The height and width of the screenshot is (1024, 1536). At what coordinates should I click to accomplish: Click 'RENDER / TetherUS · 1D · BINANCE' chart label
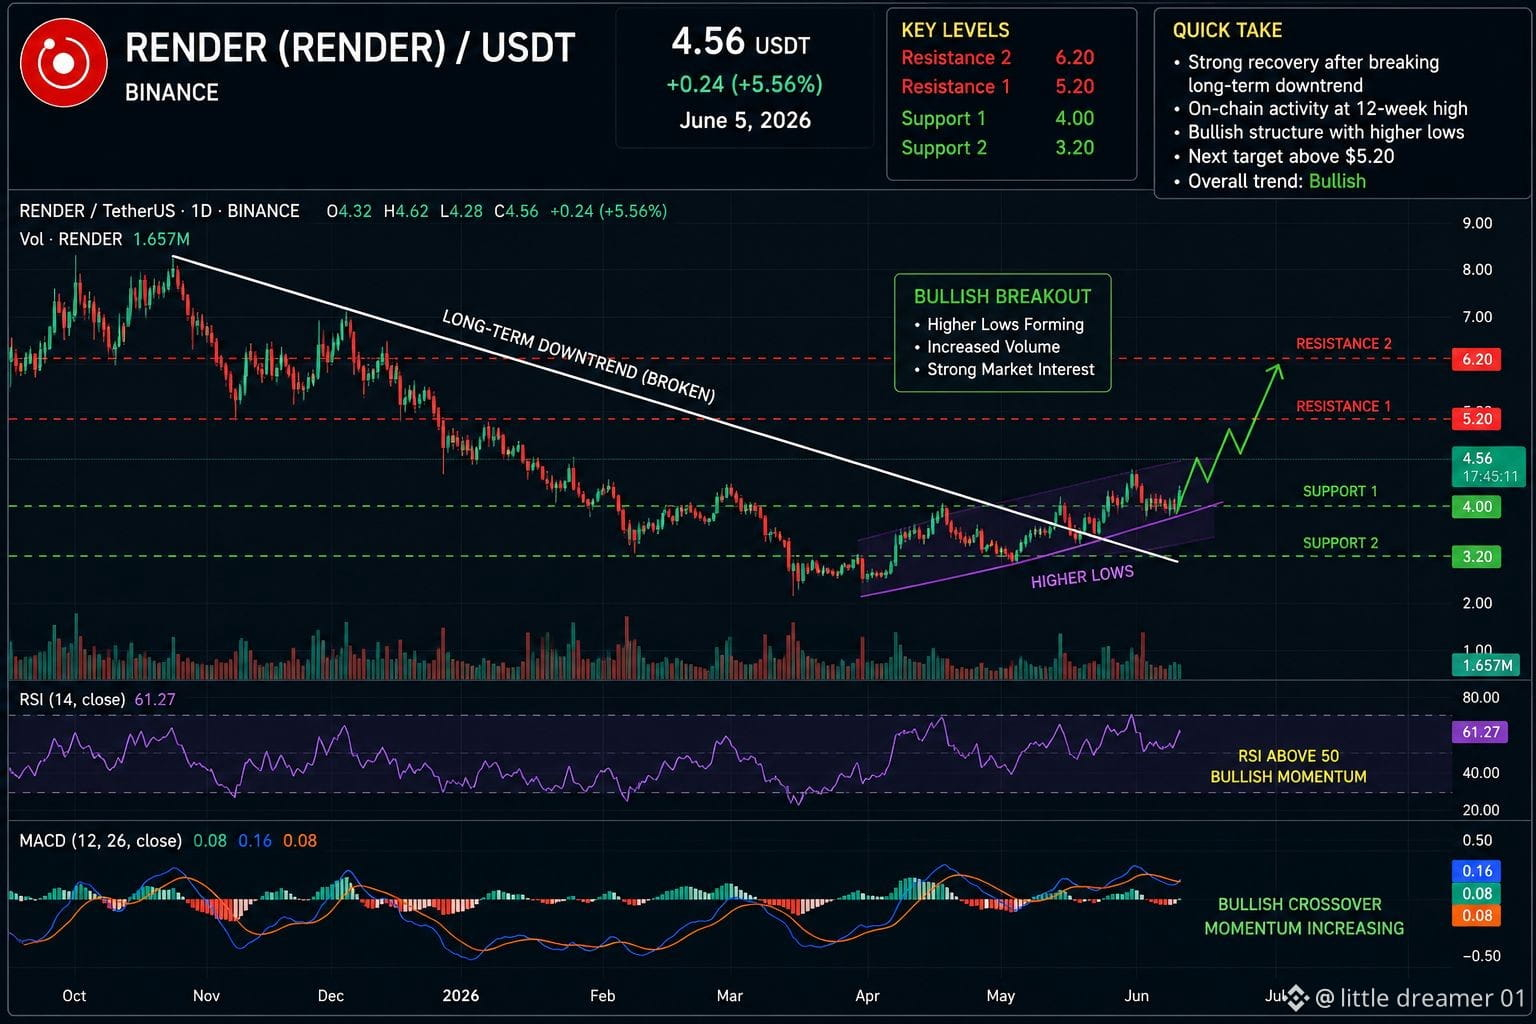(159, 211)
